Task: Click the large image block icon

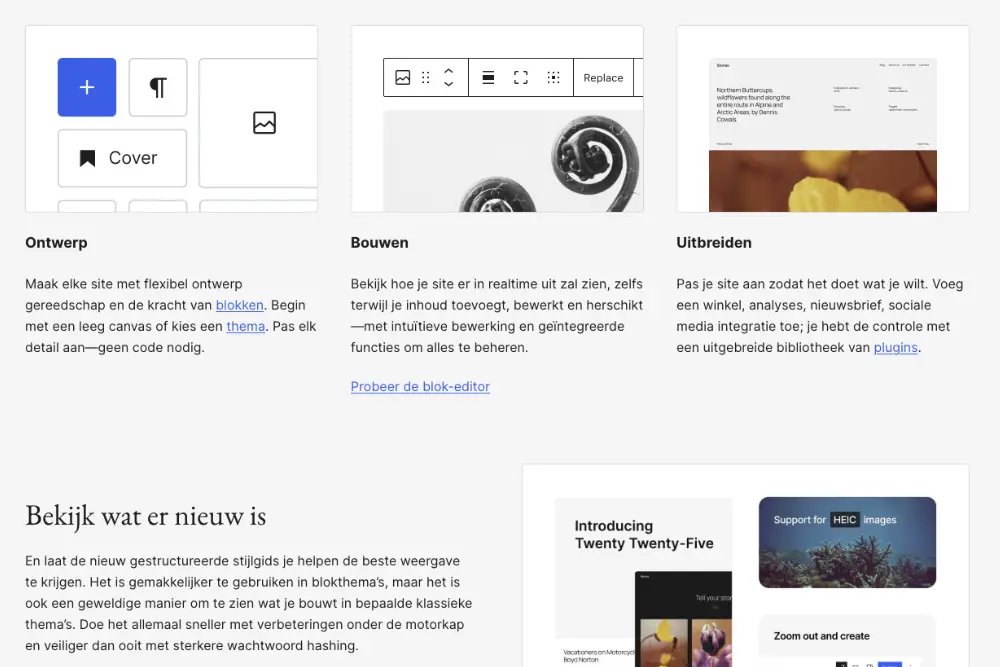Action: (x=264, y=123)
